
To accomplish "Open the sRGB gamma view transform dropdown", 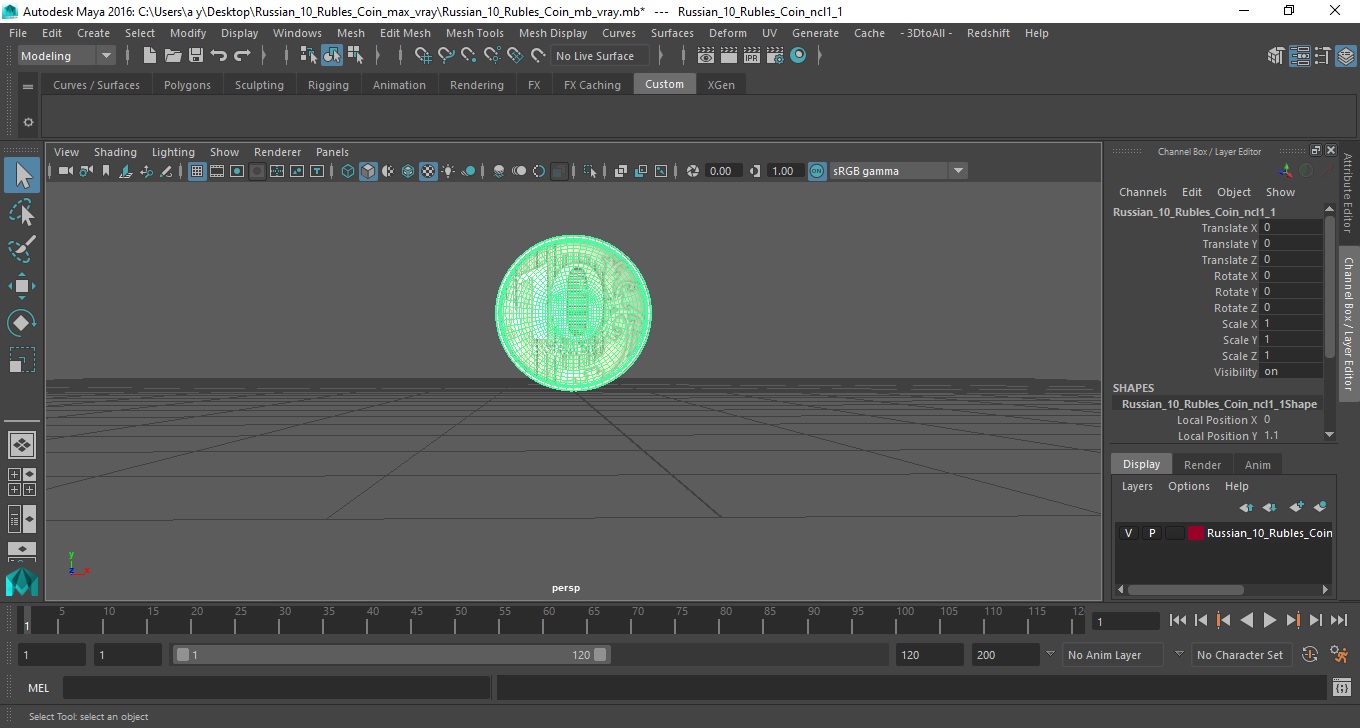I will point(898,171).
